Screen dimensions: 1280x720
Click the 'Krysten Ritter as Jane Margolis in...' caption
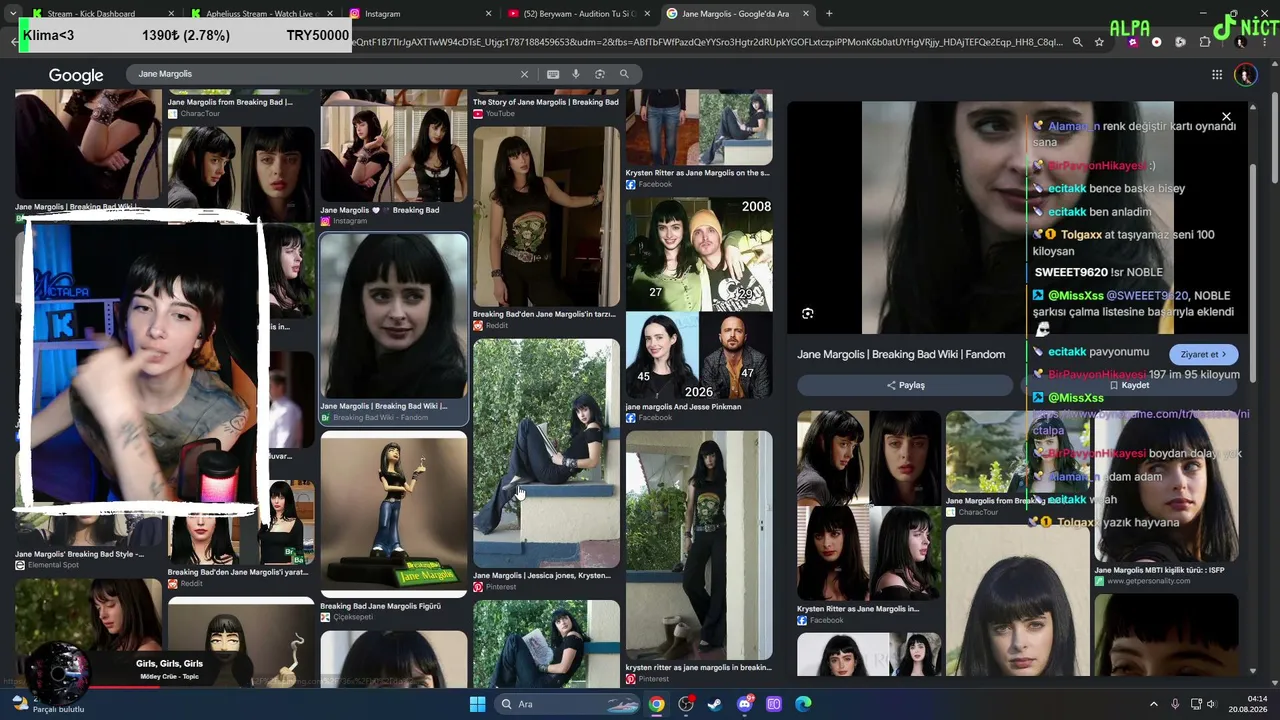point(858,608)
